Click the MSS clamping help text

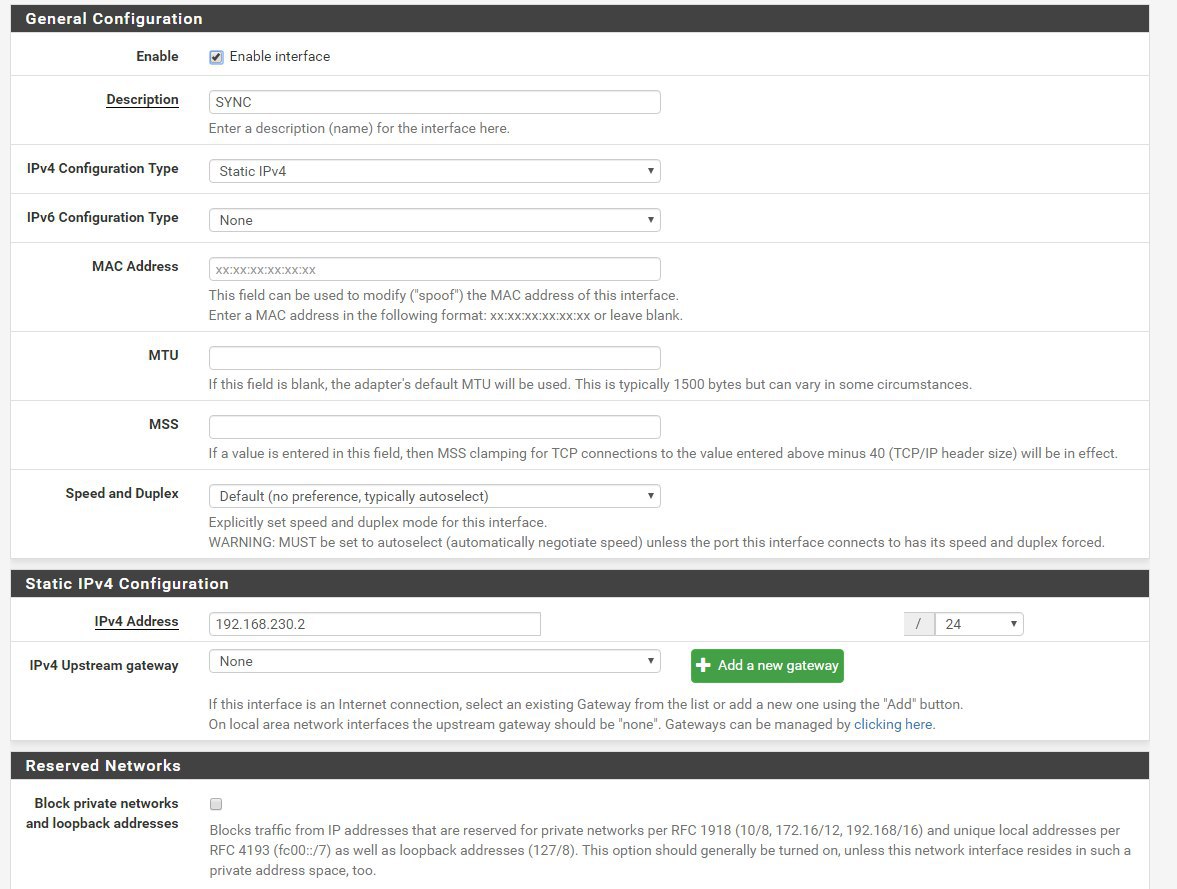pos(663,454)
